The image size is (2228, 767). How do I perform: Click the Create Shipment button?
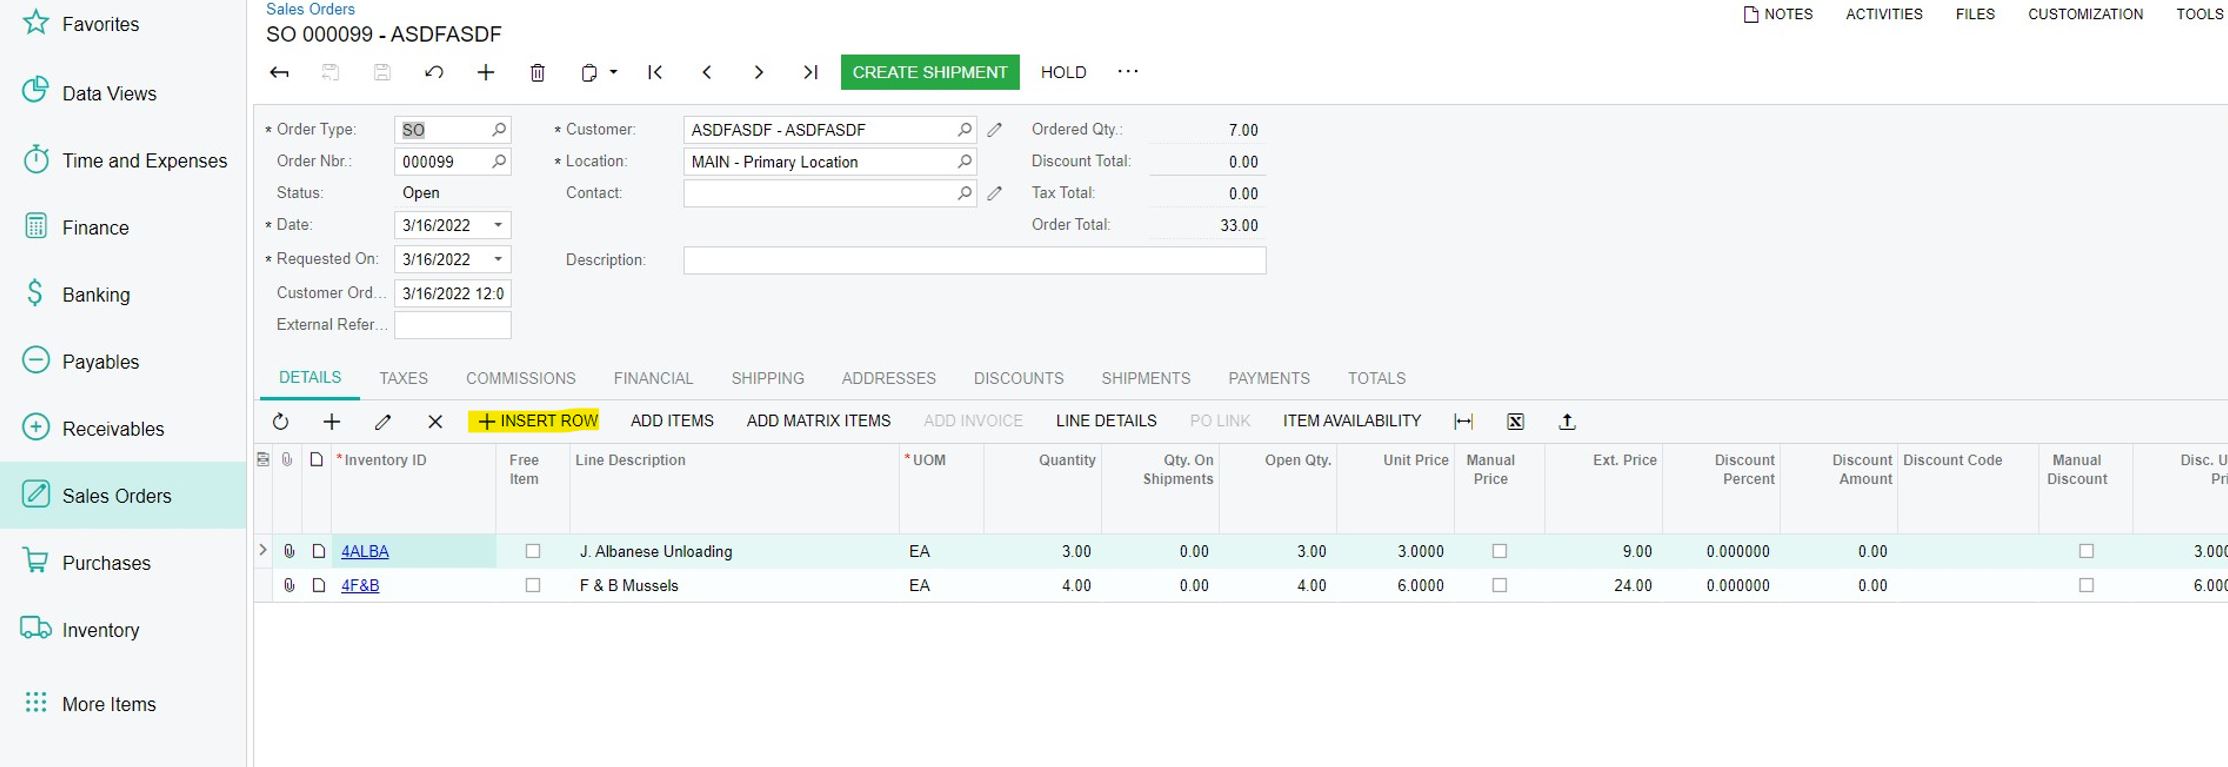coord(930,72)
